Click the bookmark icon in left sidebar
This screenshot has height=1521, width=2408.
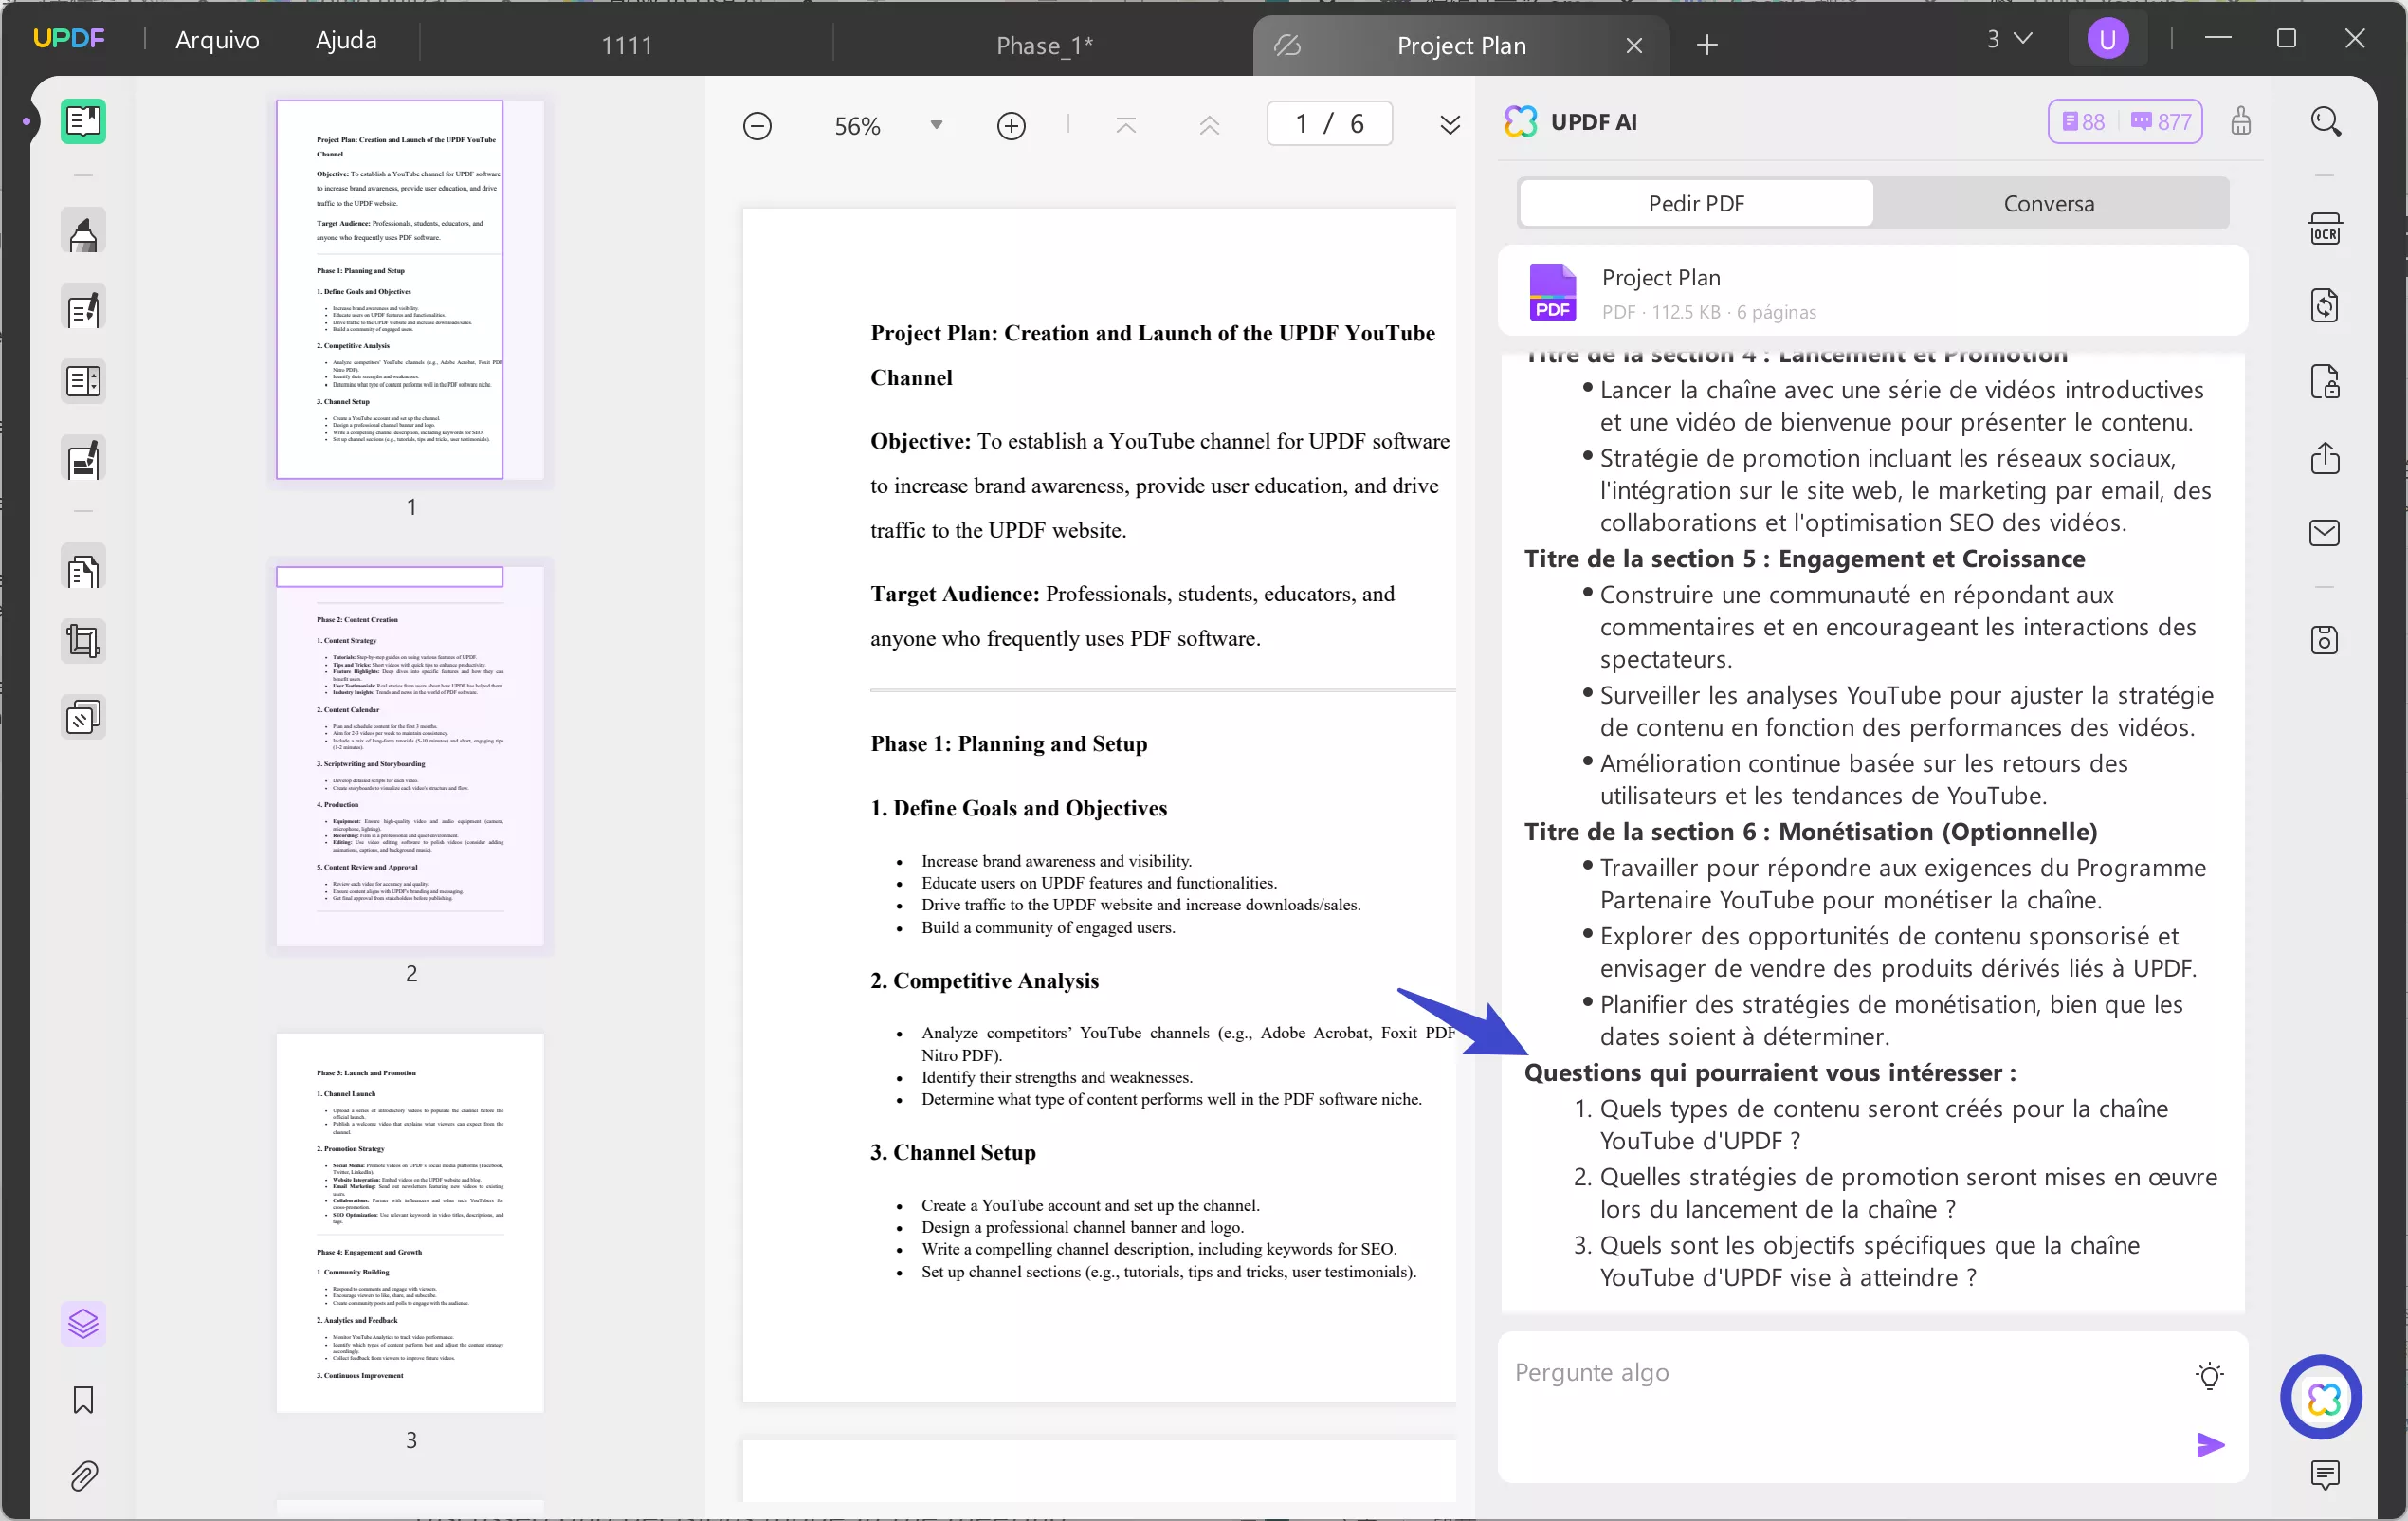coord(83,1400)
